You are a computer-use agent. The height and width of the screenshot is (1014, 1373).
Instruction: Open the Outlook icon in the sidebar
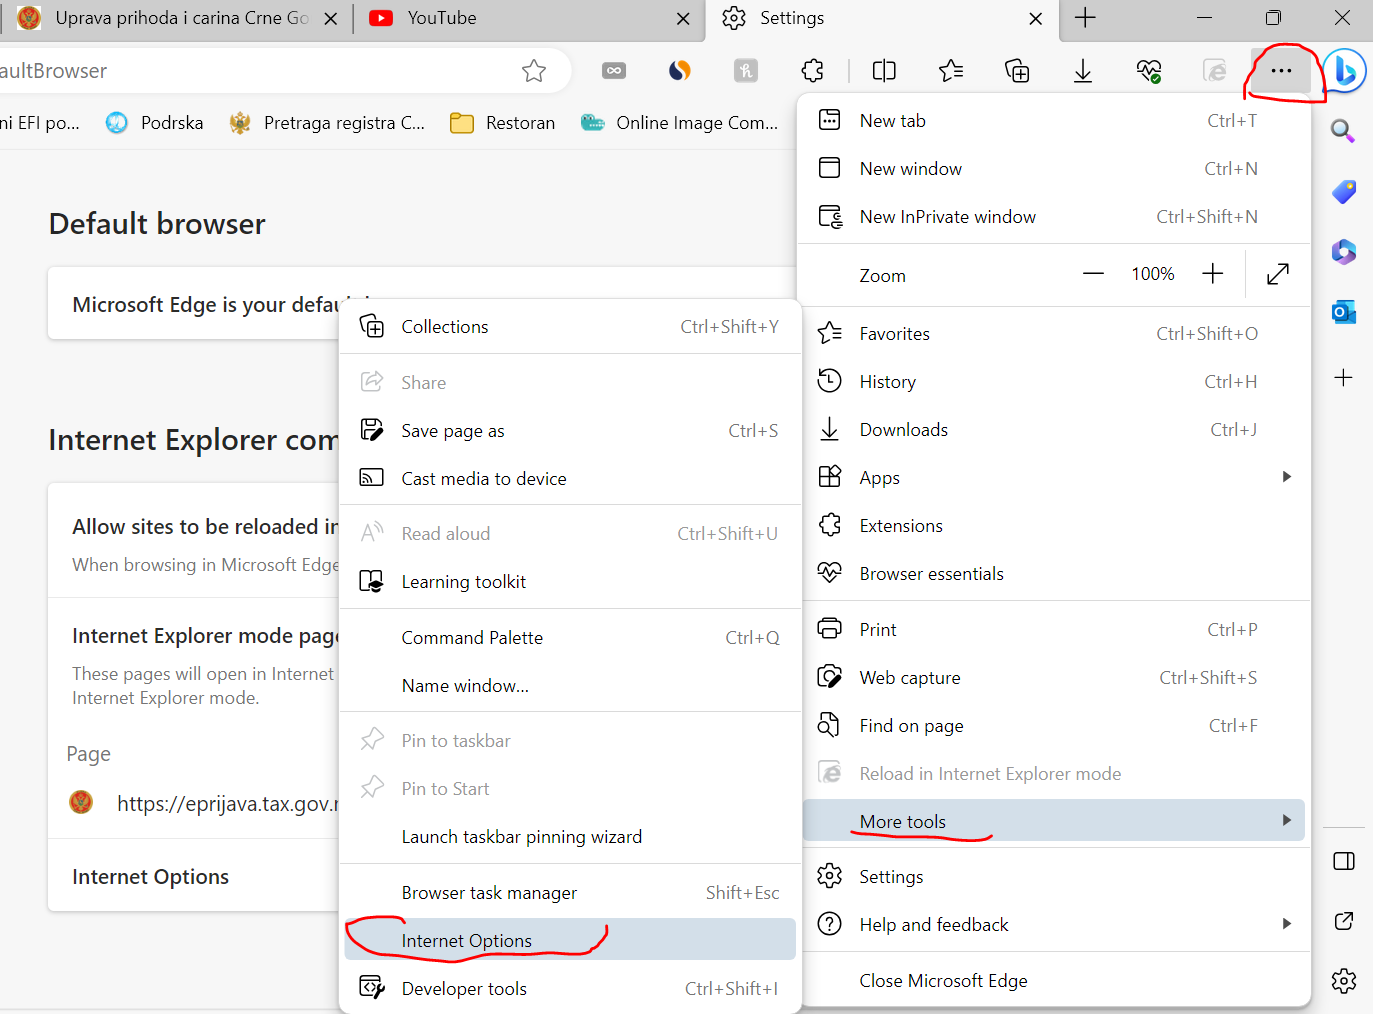pos(1343,312)
